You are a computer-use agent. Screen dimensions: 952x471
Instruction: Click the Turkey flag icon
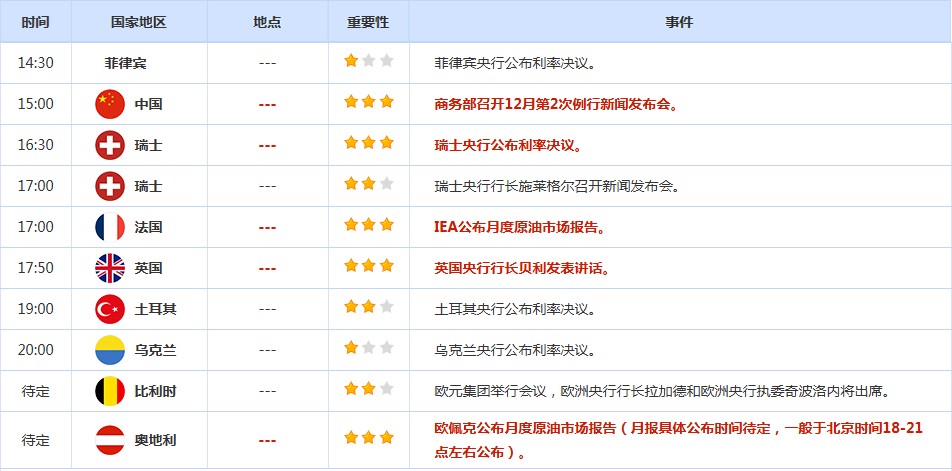pos(109,309)
